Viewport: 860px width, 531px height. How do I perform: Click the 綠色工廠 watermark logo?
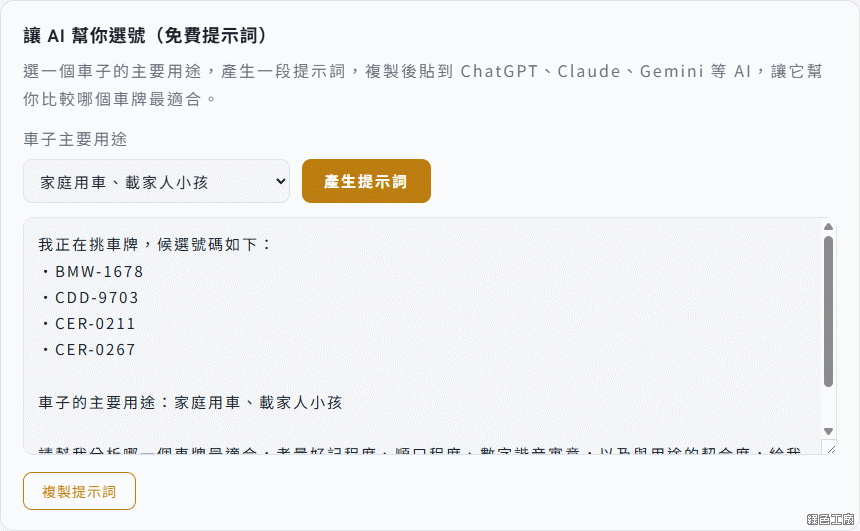pos(830,519)
